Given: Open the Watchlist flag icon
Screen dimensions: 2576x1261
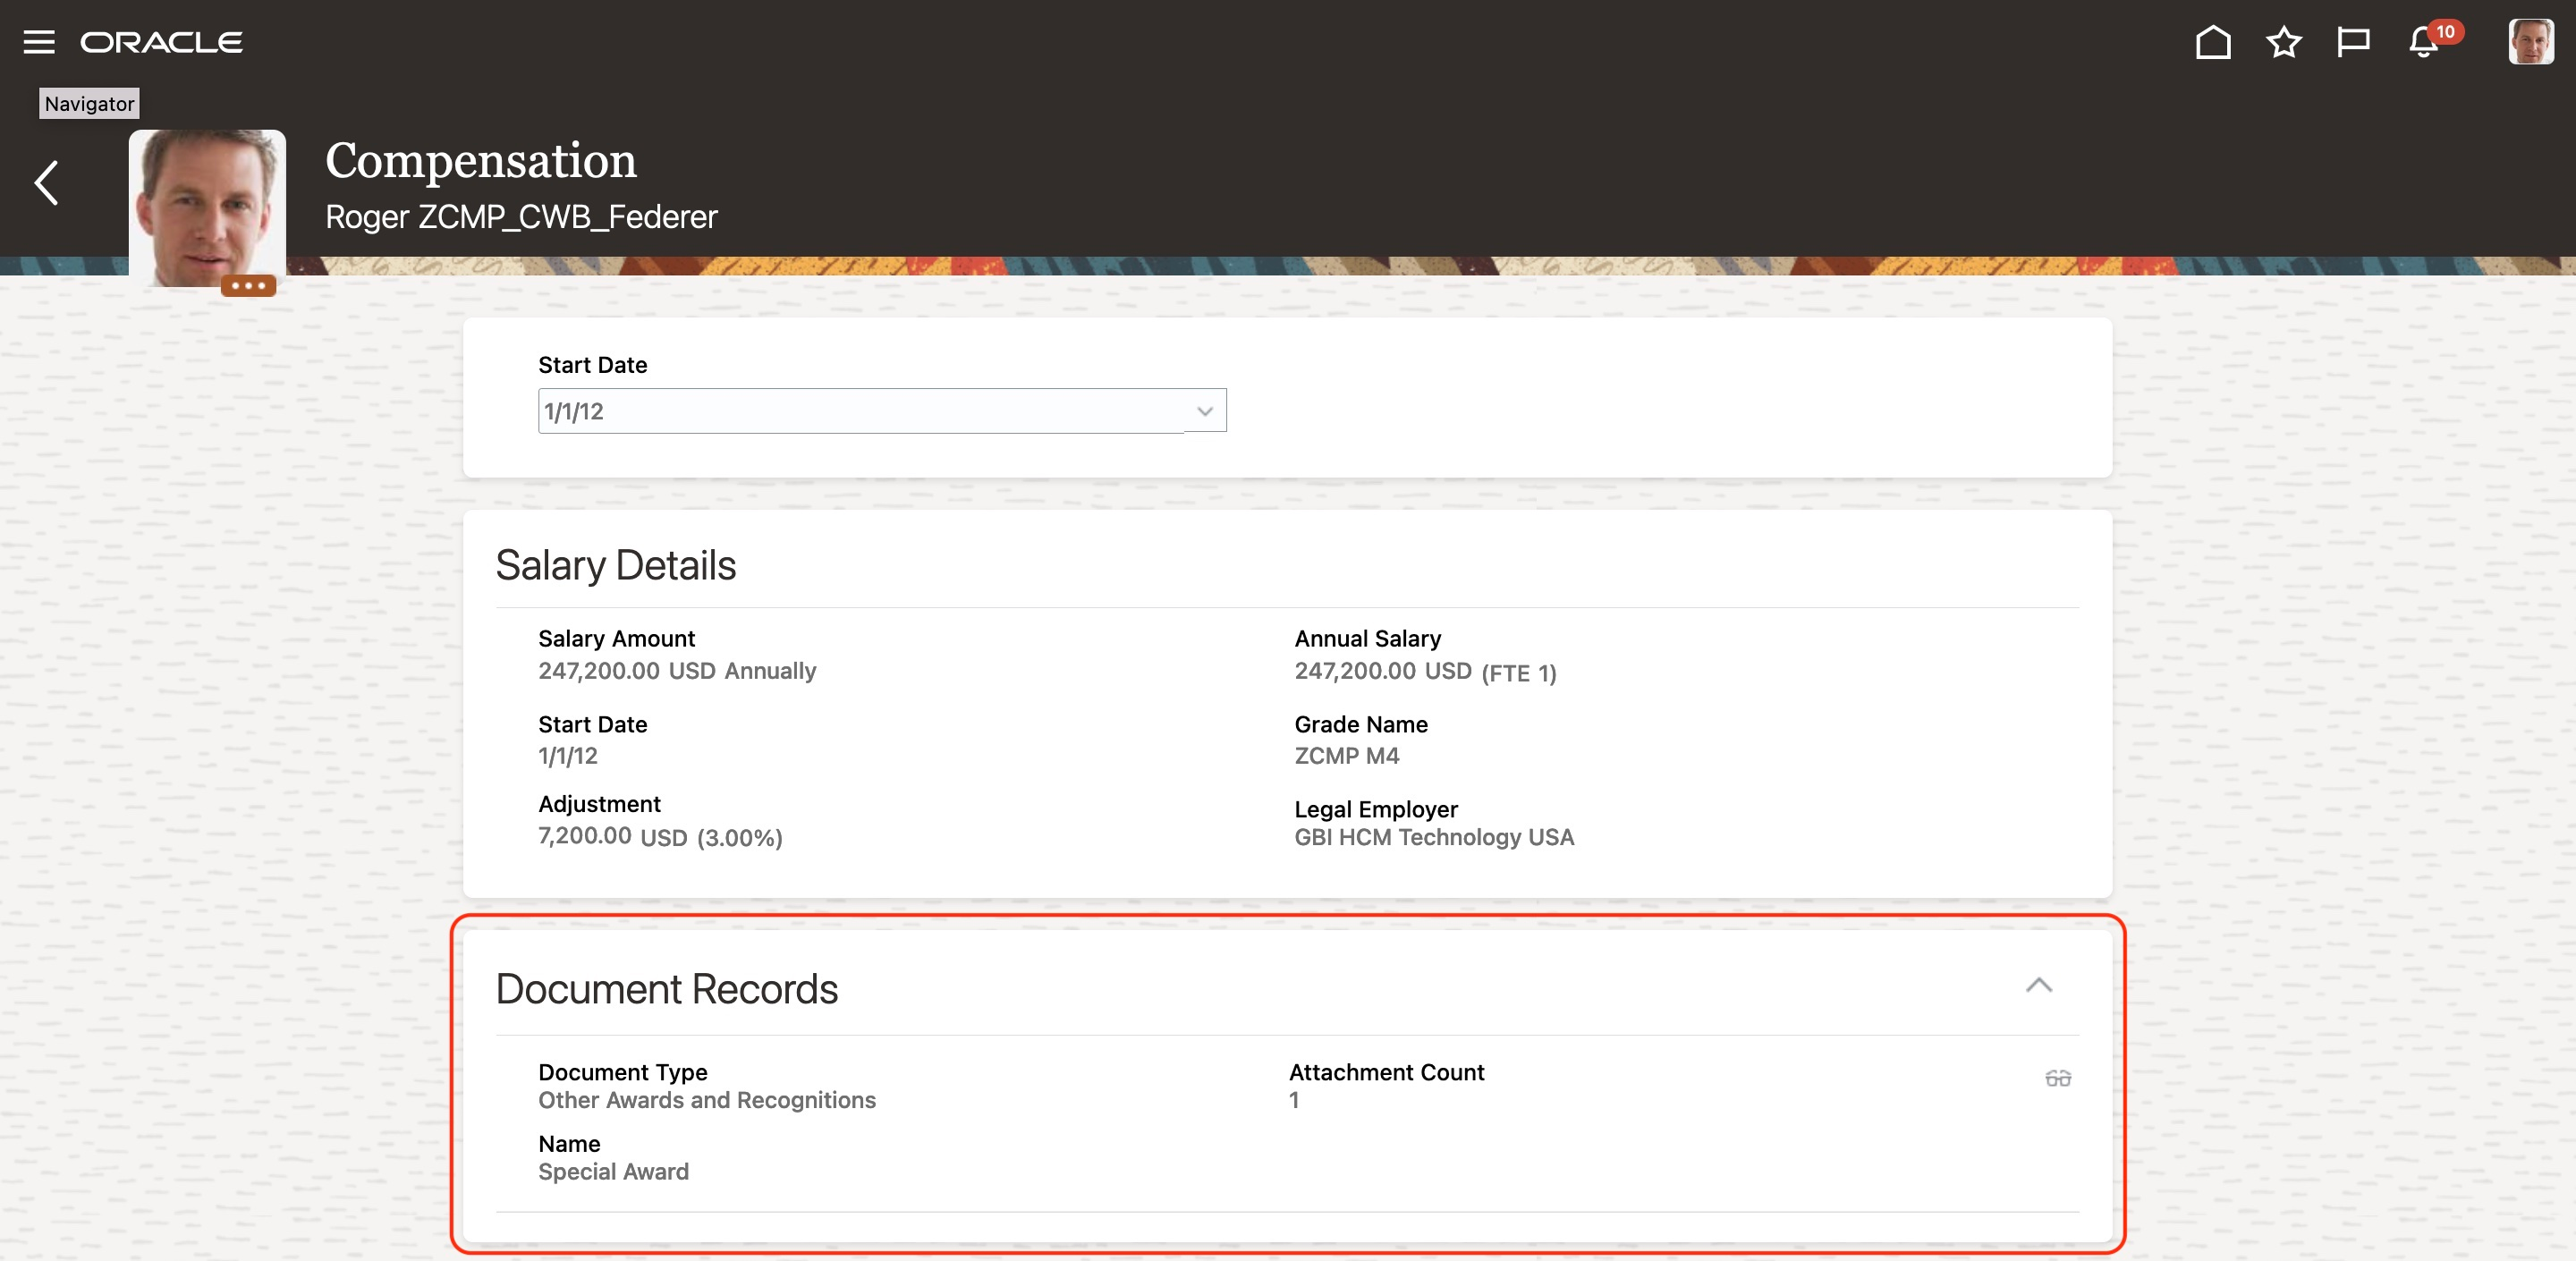Looking at the screenshot, I should click(2352, 42).
